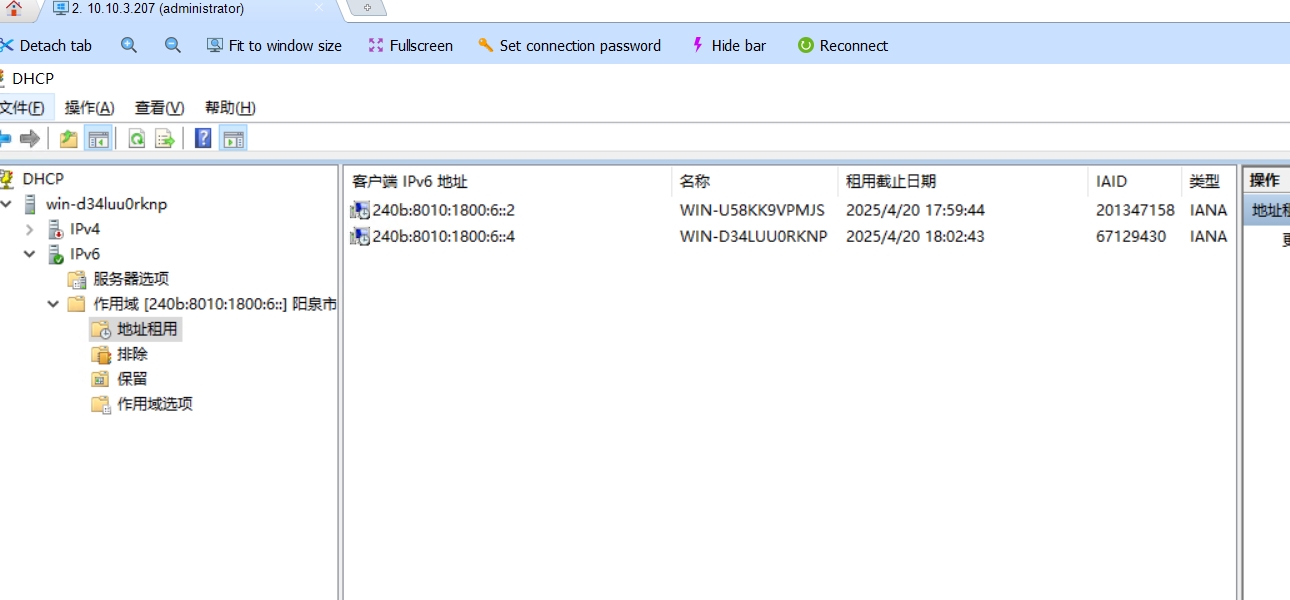Collapse the 作用域 scope node
The height and width of the screenshot is (600, 1290).
pyautogui.click(x=53, y=304)
